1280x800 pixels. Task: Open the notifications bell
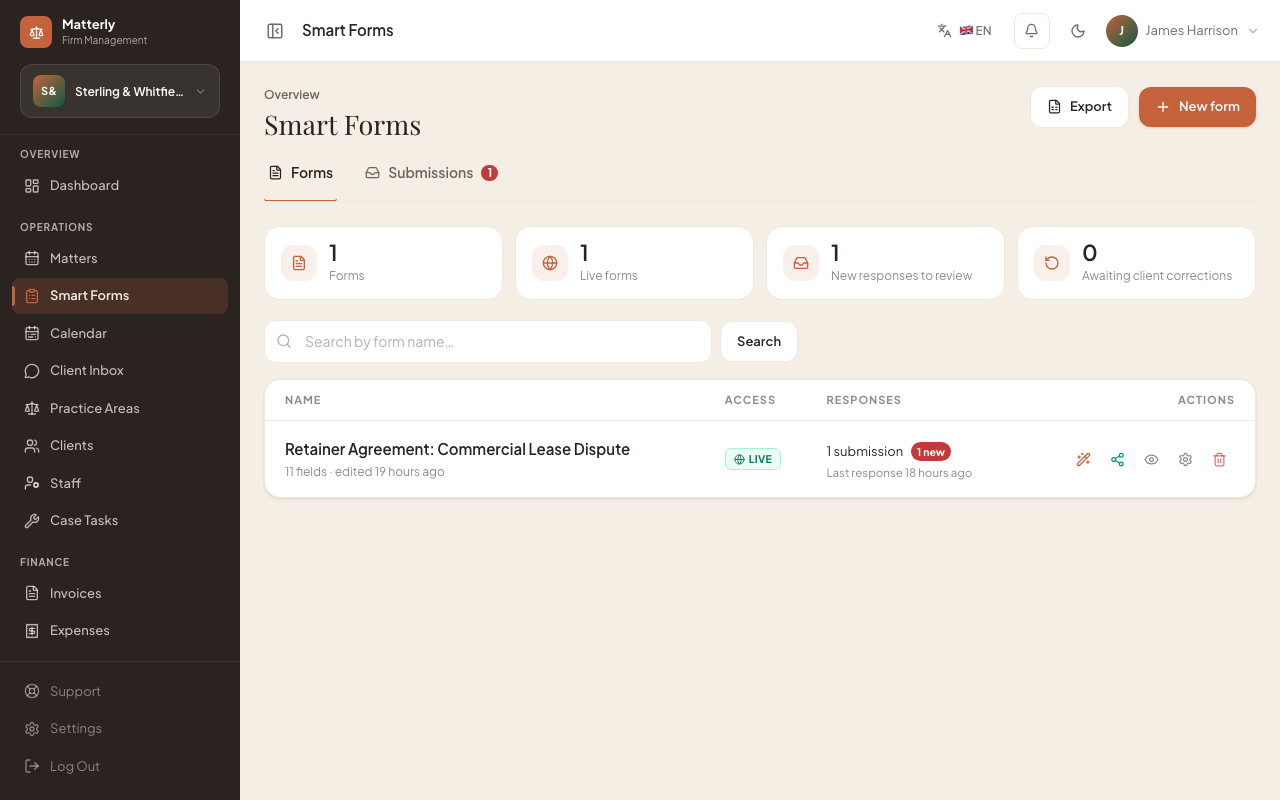1032,31
